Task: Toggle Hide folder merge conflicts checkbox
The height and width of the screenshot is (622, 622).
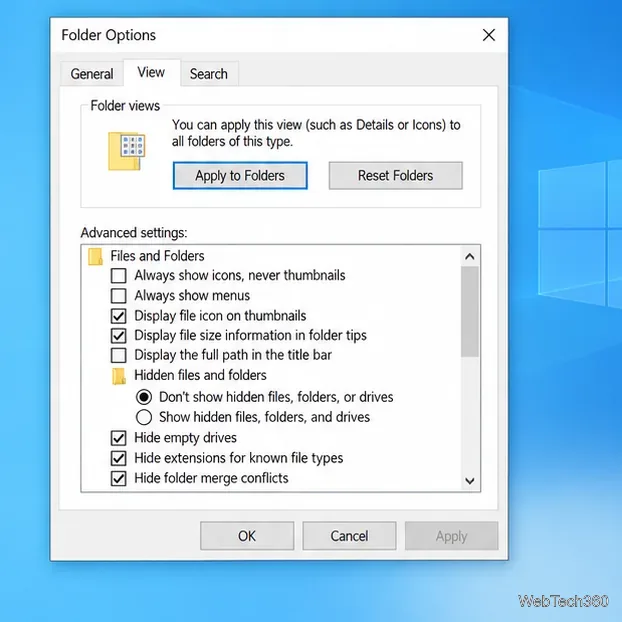Action: [119, 479]
